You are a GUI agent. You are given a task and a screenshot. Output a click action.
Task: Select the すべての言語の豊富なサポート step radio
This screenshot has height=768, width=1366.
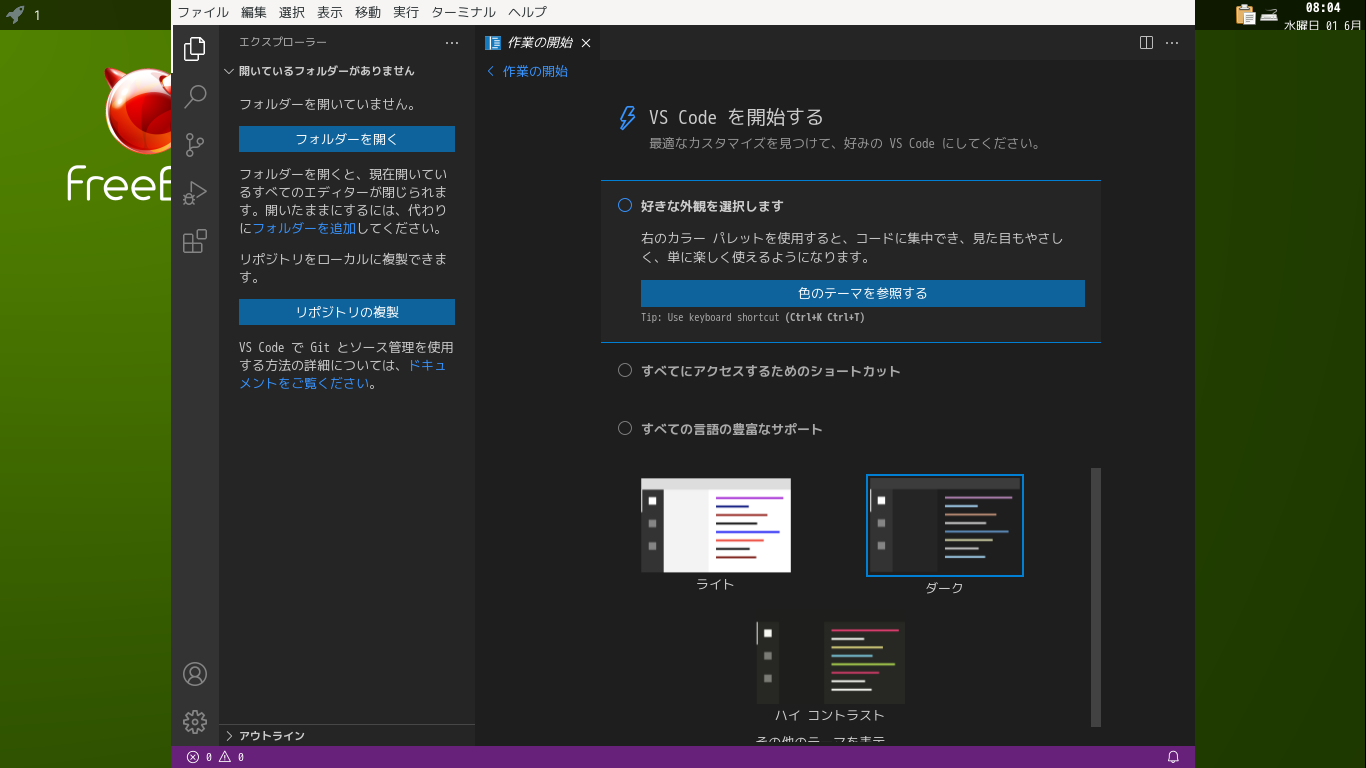625,429
